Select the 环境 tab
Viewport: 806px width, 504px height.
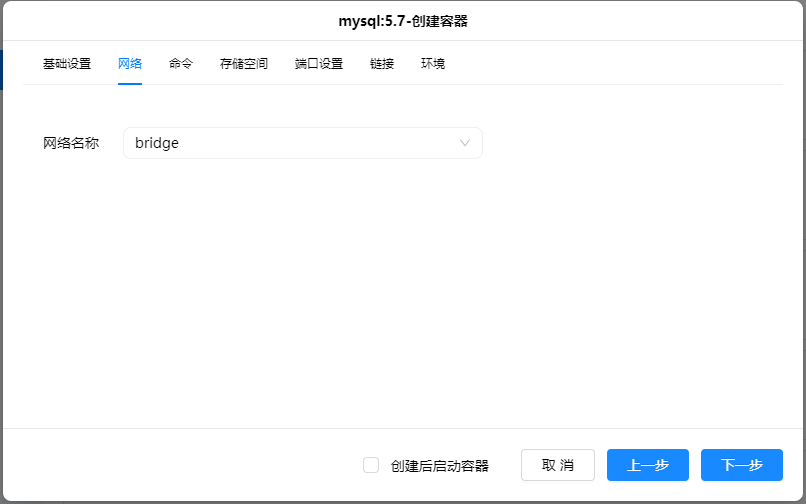point(433,64)
